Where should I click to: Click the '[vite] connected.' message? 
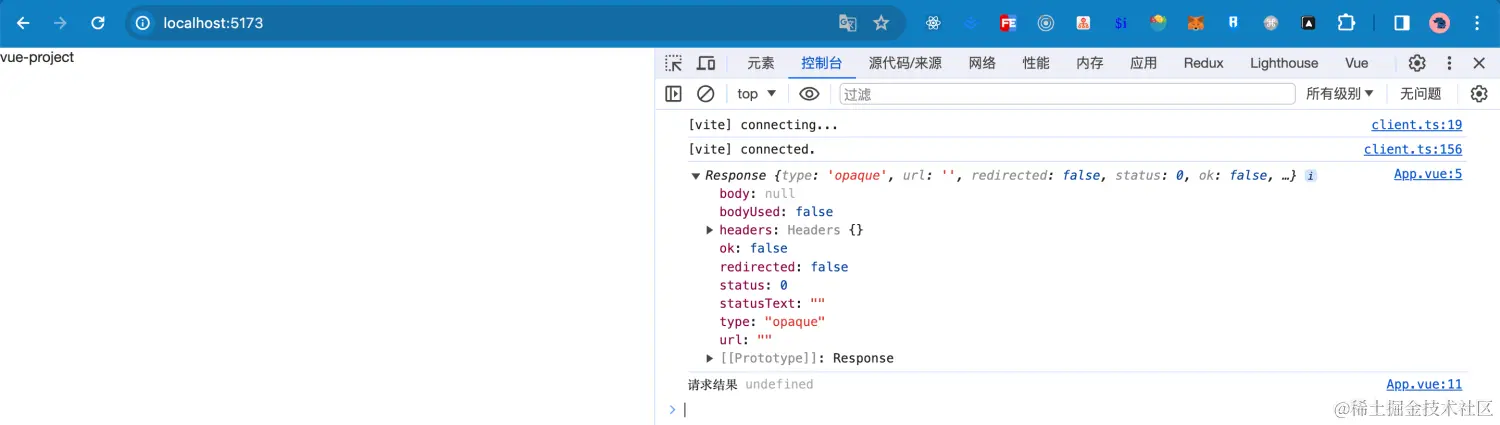[x=752, y=149]
